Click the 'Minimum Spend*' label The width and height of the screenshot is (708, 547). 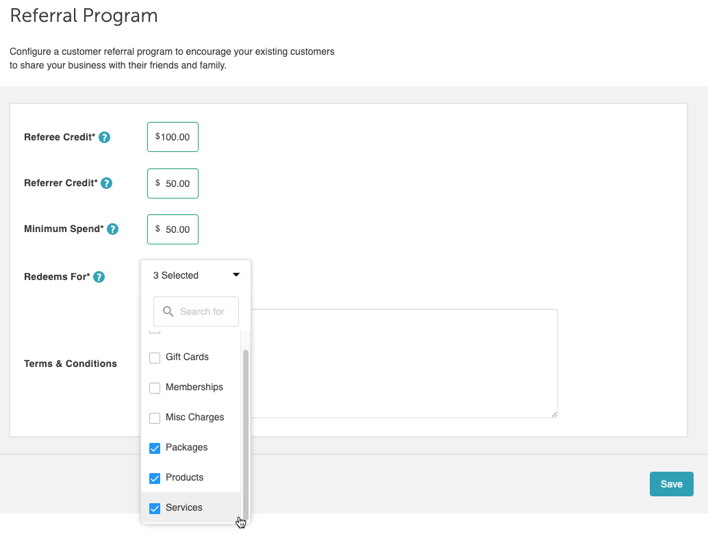pos(64,229)
